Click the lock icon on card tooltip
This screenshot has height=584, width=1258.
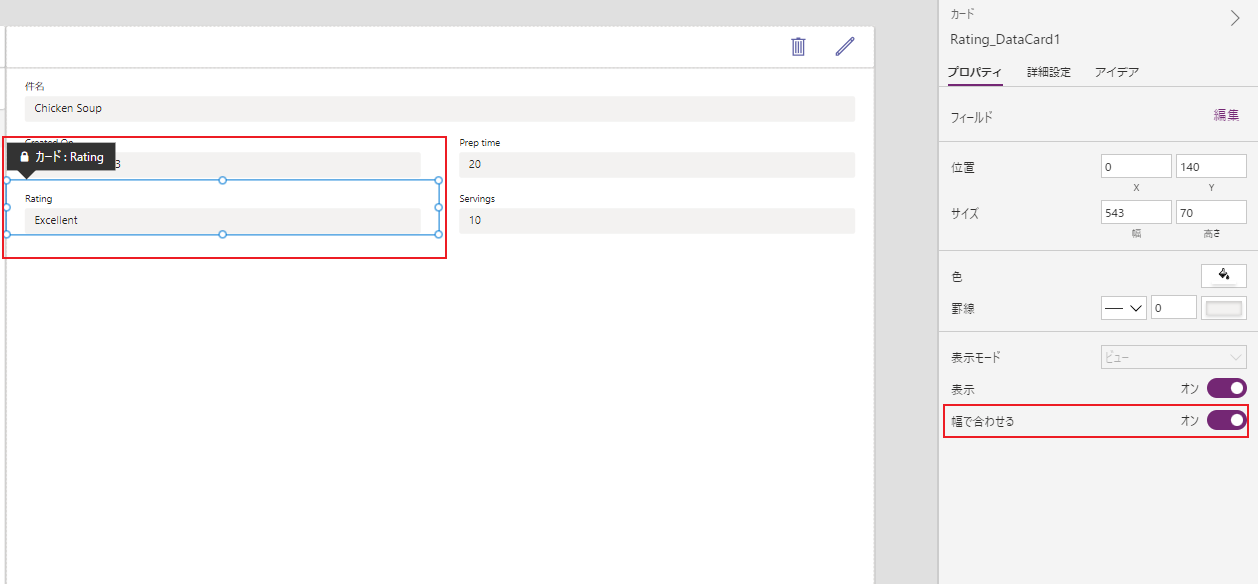pyautogui.click(x=24, y=157)
